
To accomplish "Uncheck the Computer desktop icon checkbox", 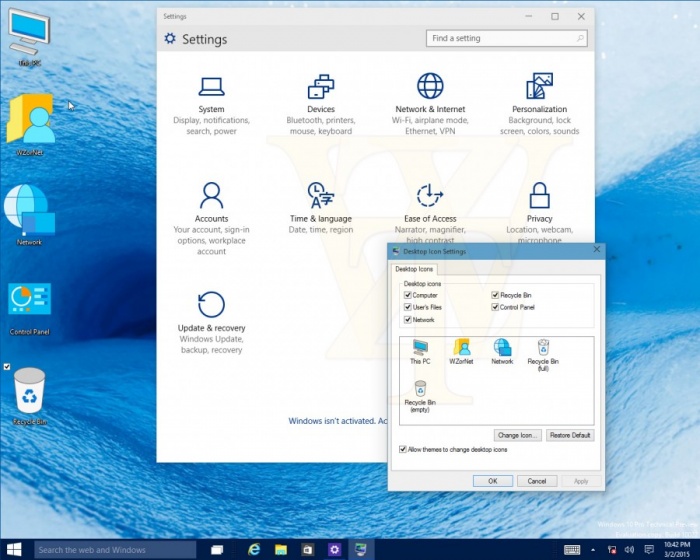I will click(408, 296).
